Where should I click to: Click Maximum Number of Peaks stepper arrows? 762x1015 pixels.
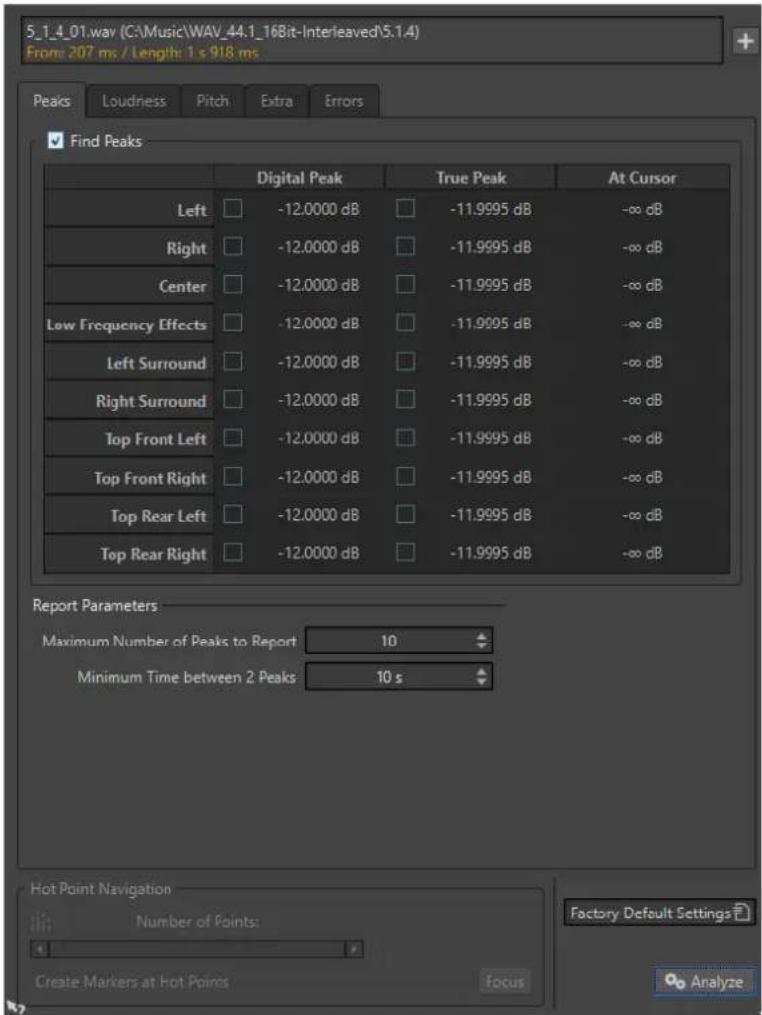click(x=481, y=641)
